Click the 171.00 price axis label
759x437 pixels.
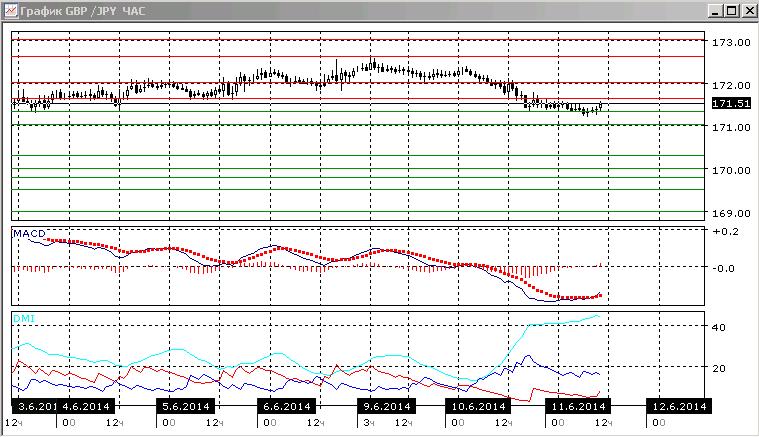pos(731,127)
